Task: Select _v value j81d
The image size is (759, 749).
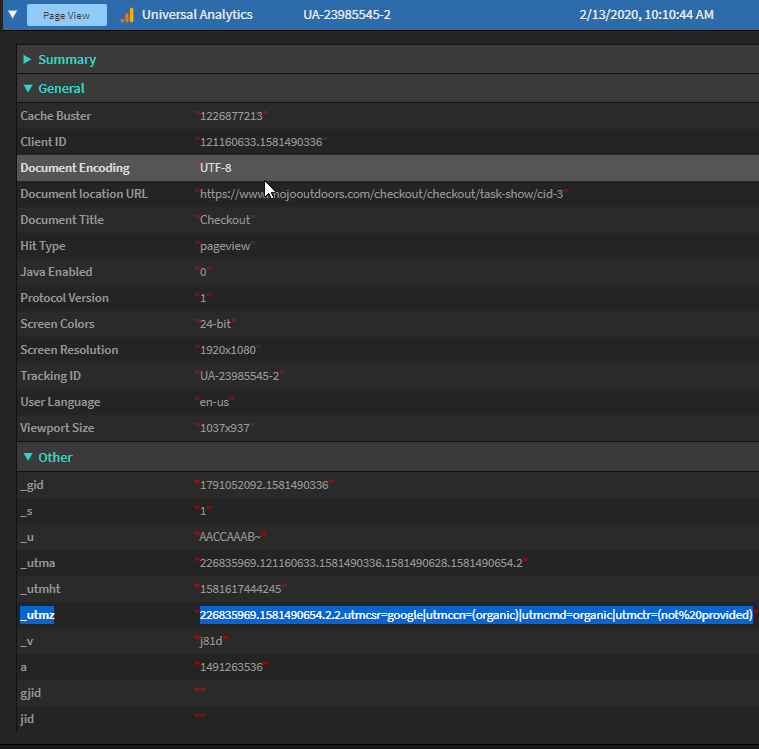Action: pos(211,642)
